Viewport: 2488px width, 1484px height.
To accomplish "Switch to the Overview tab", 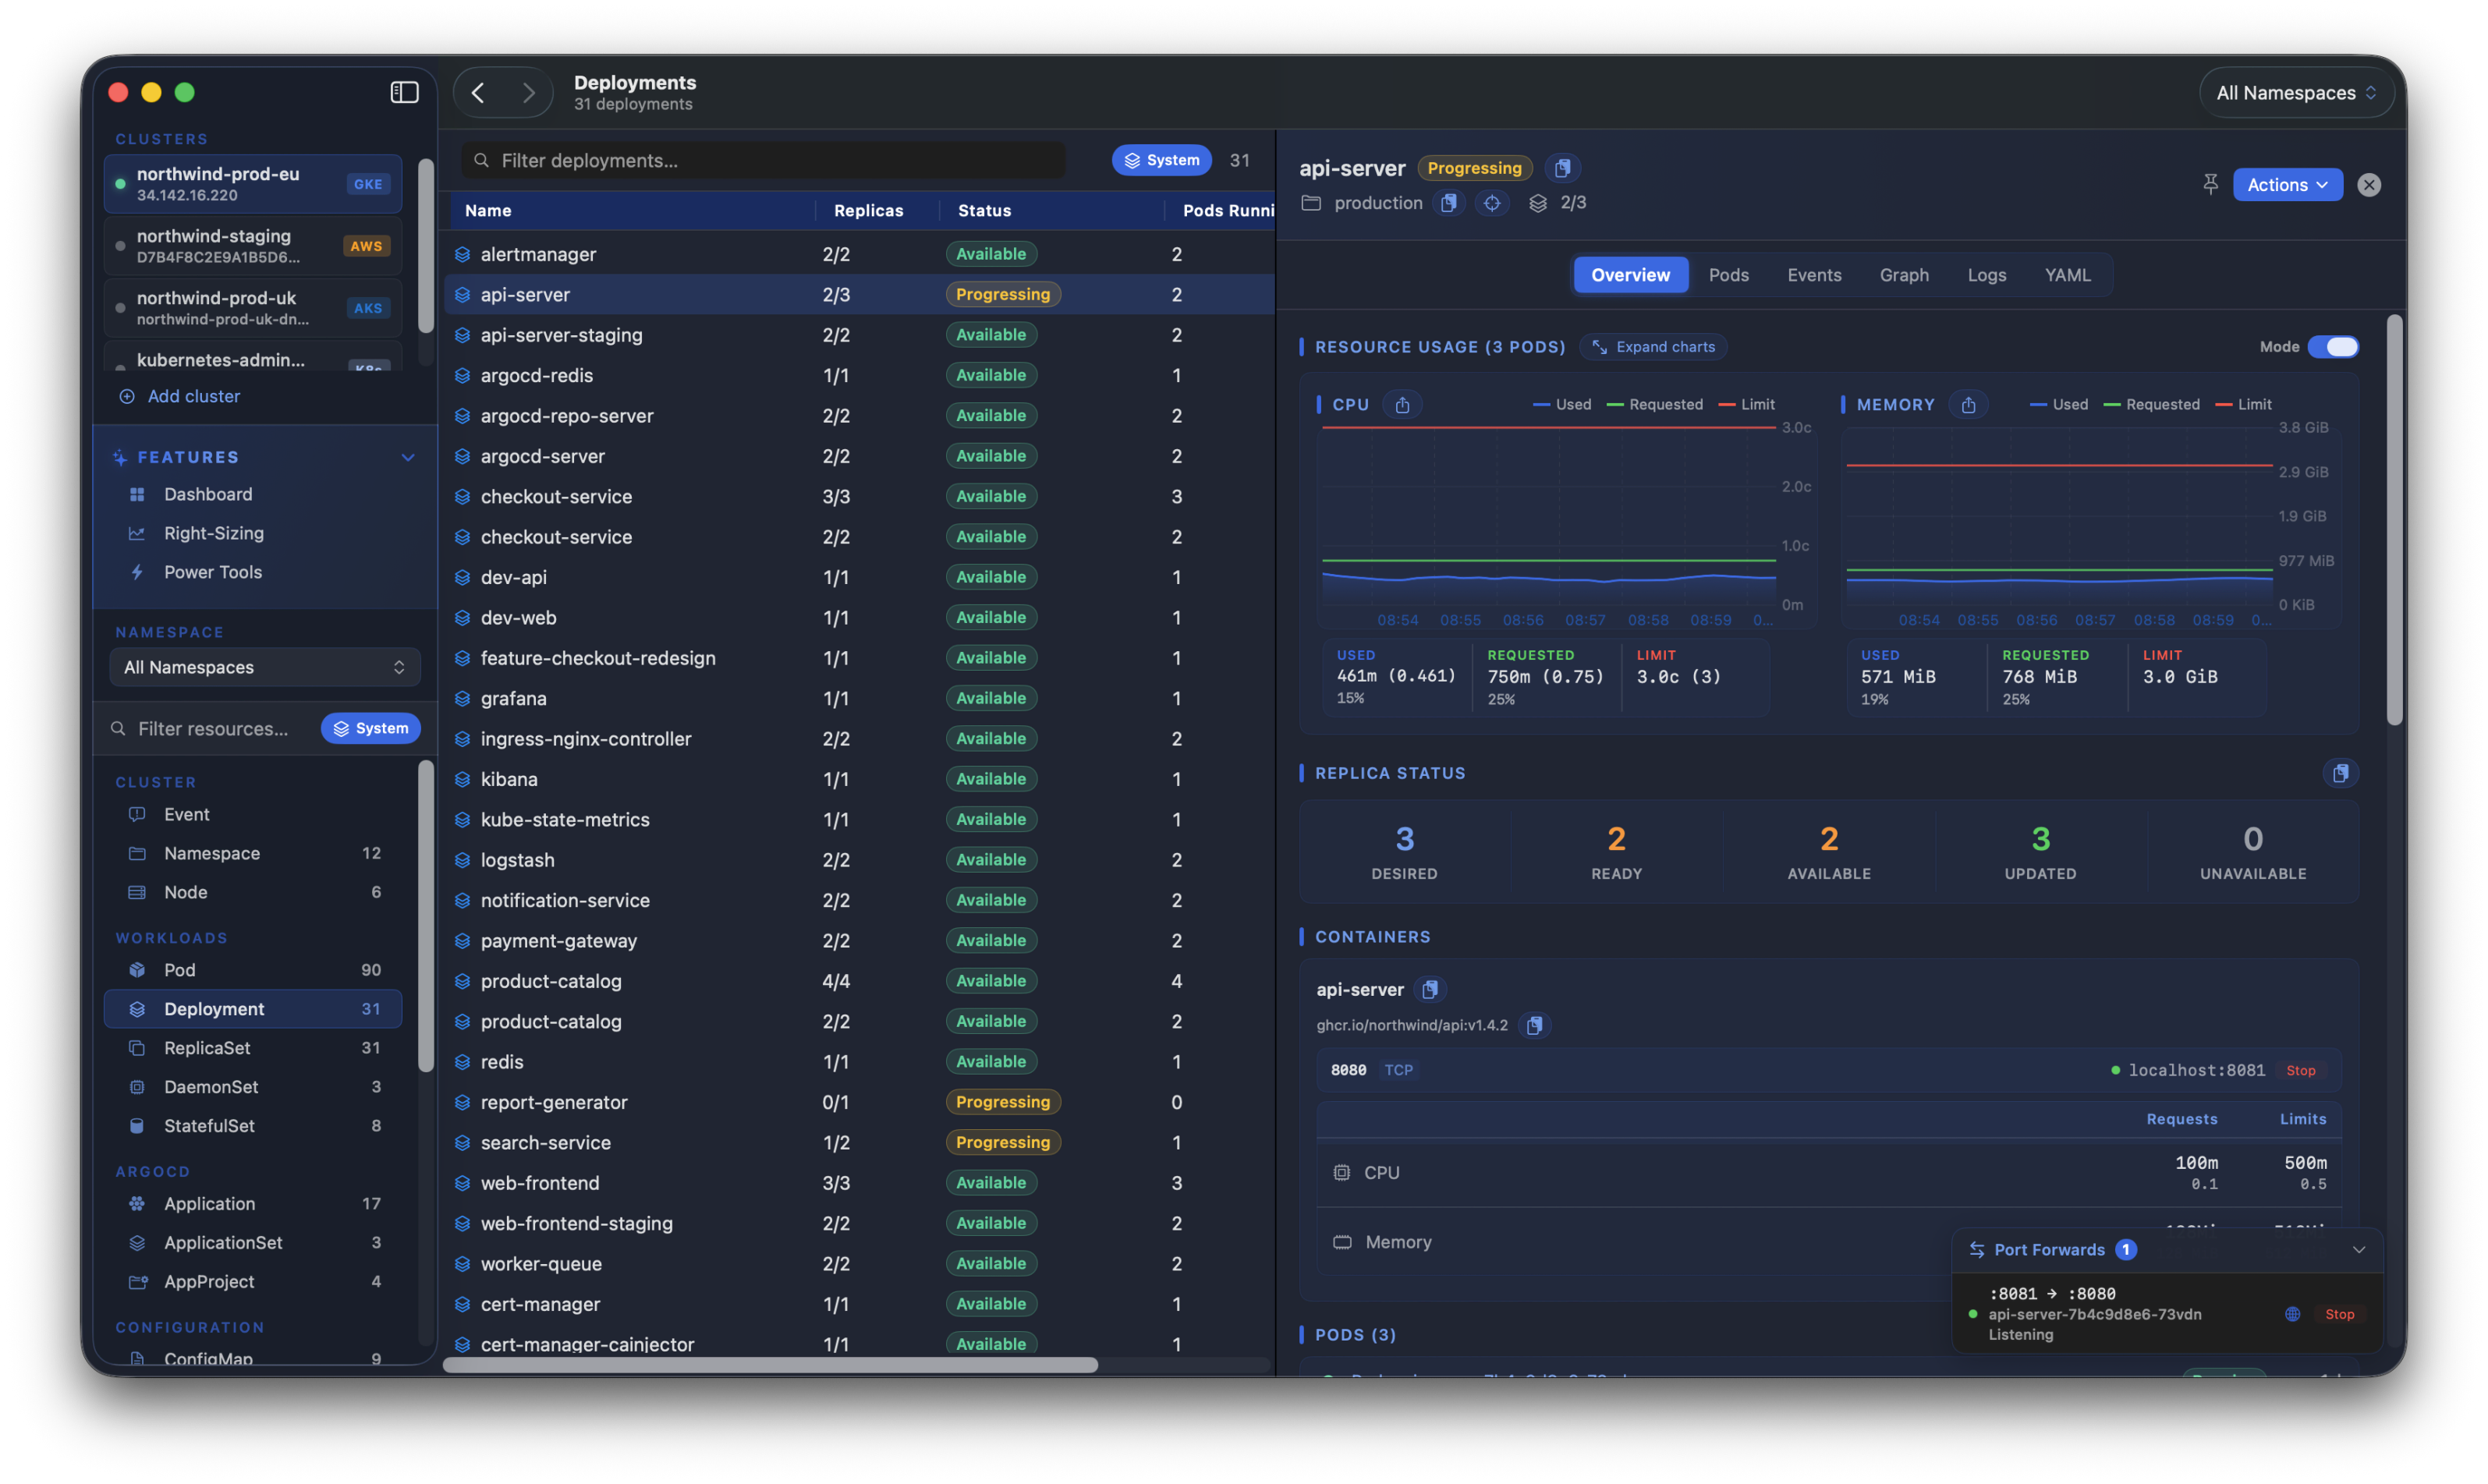I will (x=1630, y=275).
